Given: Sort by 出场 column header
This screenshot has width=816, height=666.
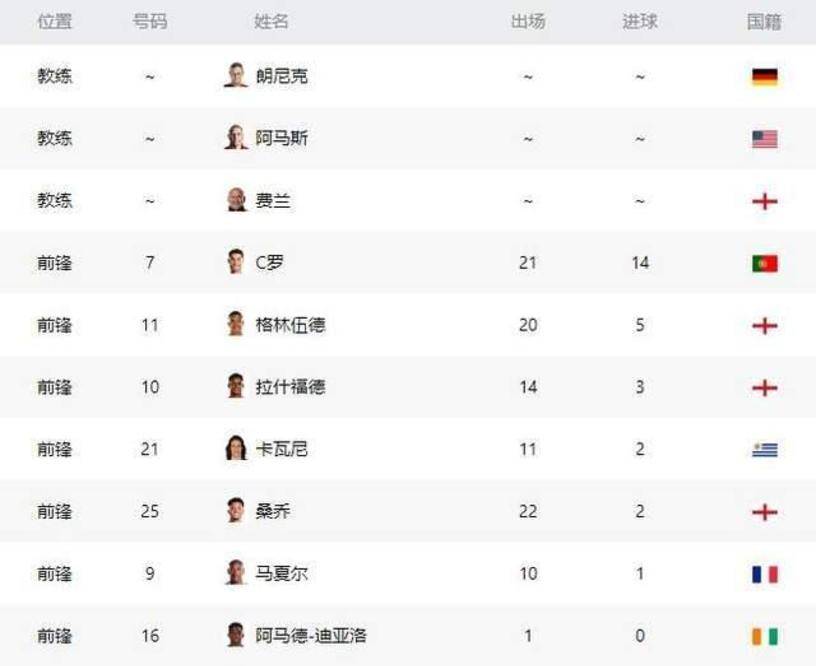Looking at the screenshot, I should (x=528, y=22).
